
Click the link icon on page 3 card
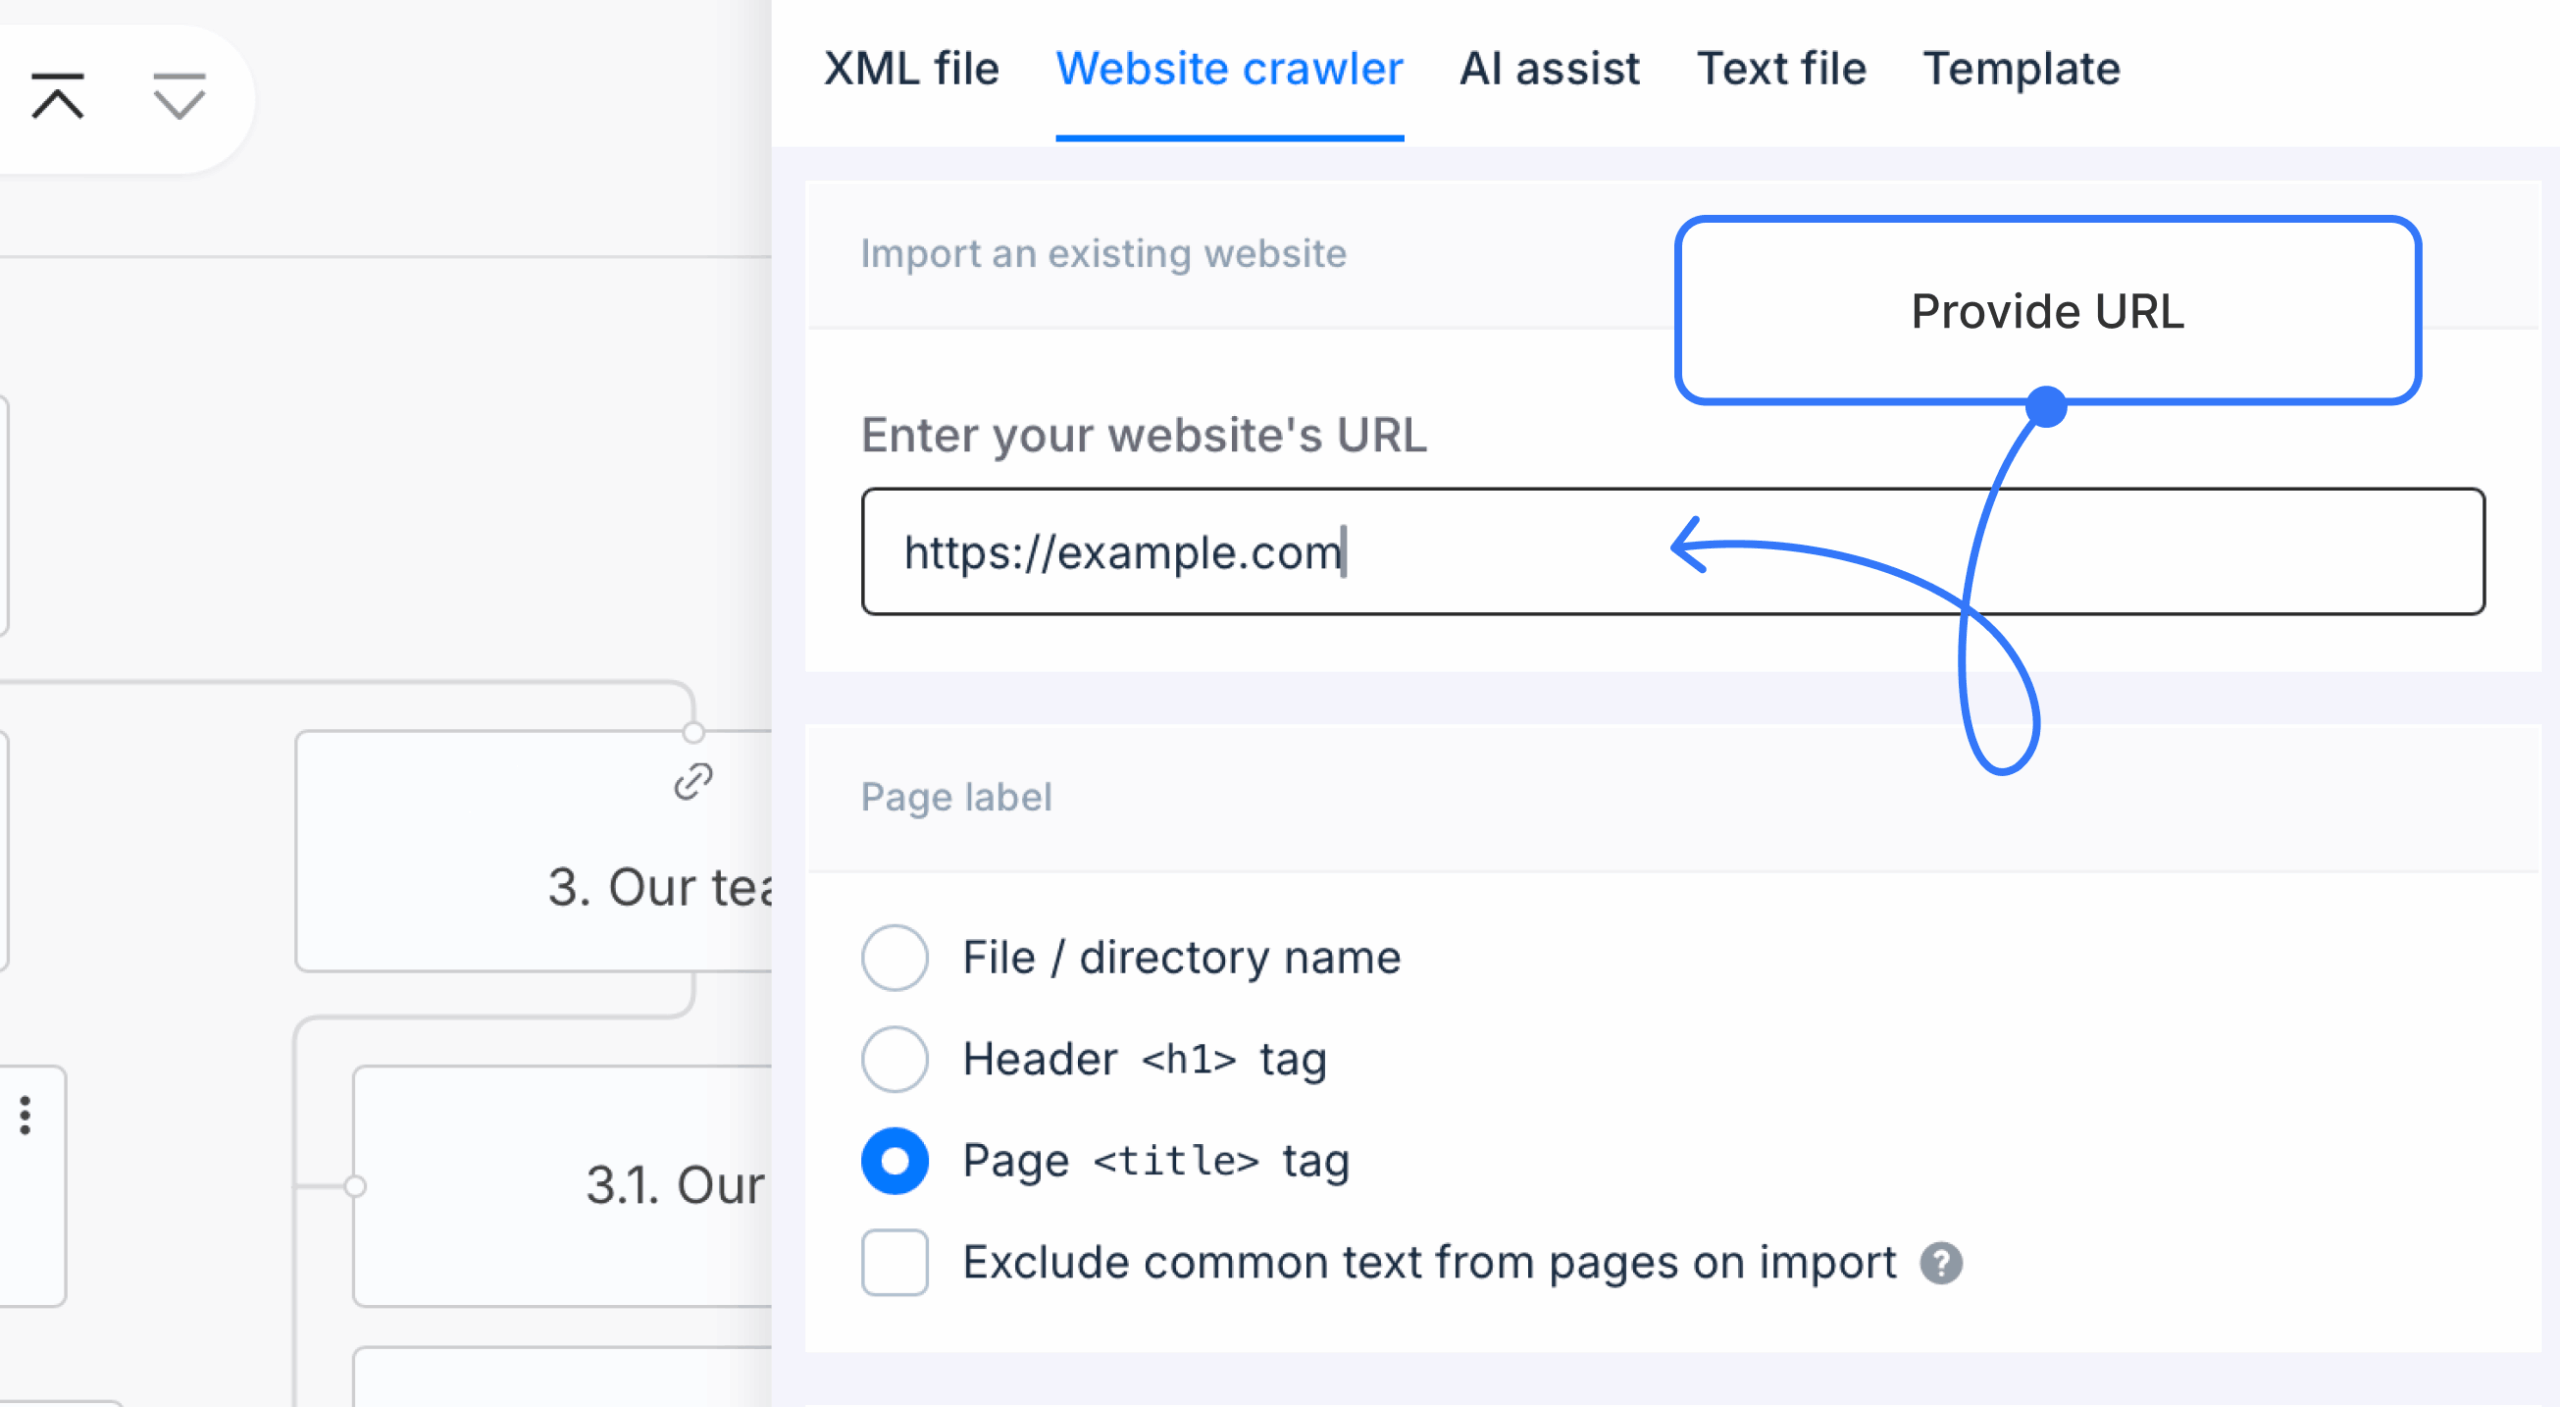693,782
